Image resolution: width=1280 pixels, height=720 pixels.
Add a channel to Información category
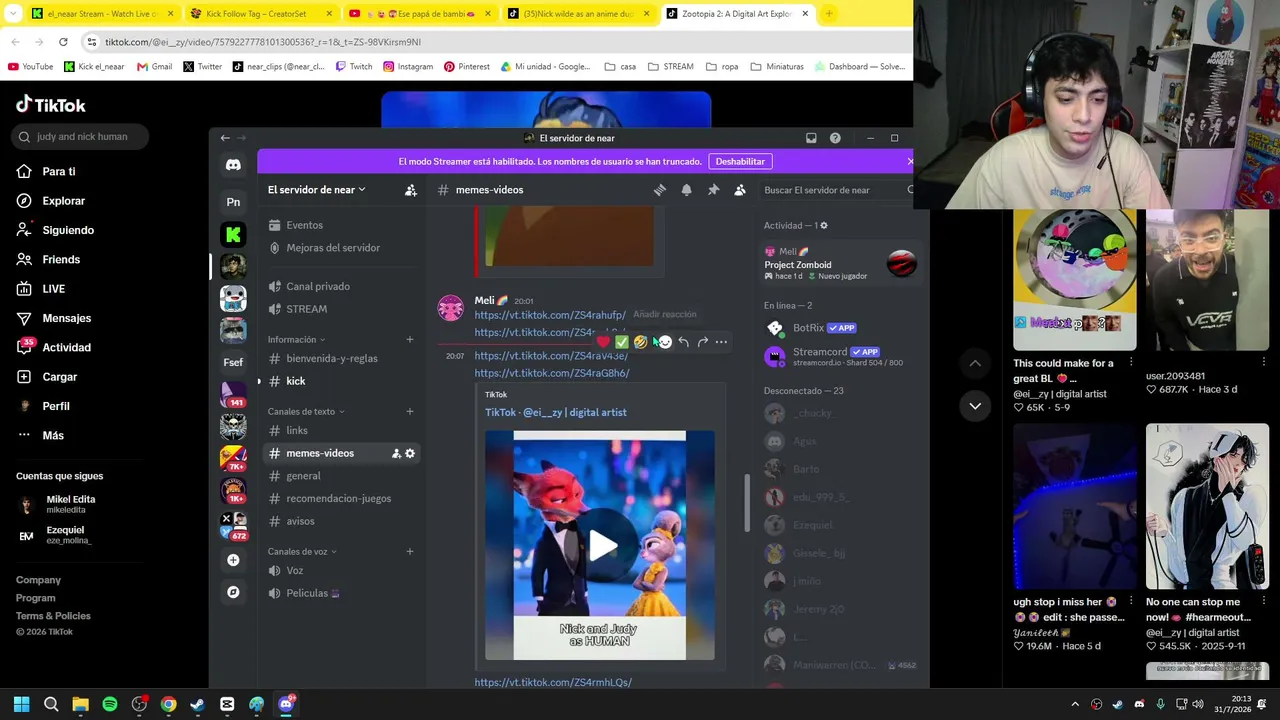410,339
